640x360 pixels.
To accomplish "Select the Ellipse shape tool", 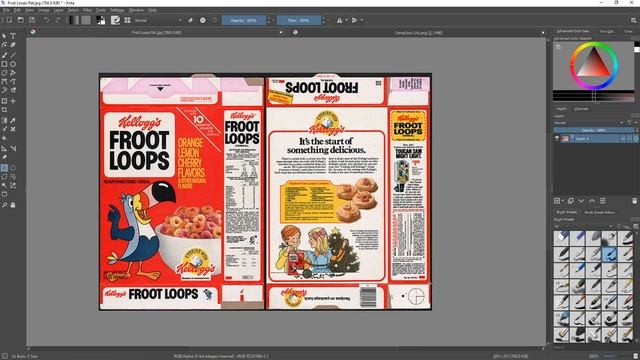I will tap(13, 64).
